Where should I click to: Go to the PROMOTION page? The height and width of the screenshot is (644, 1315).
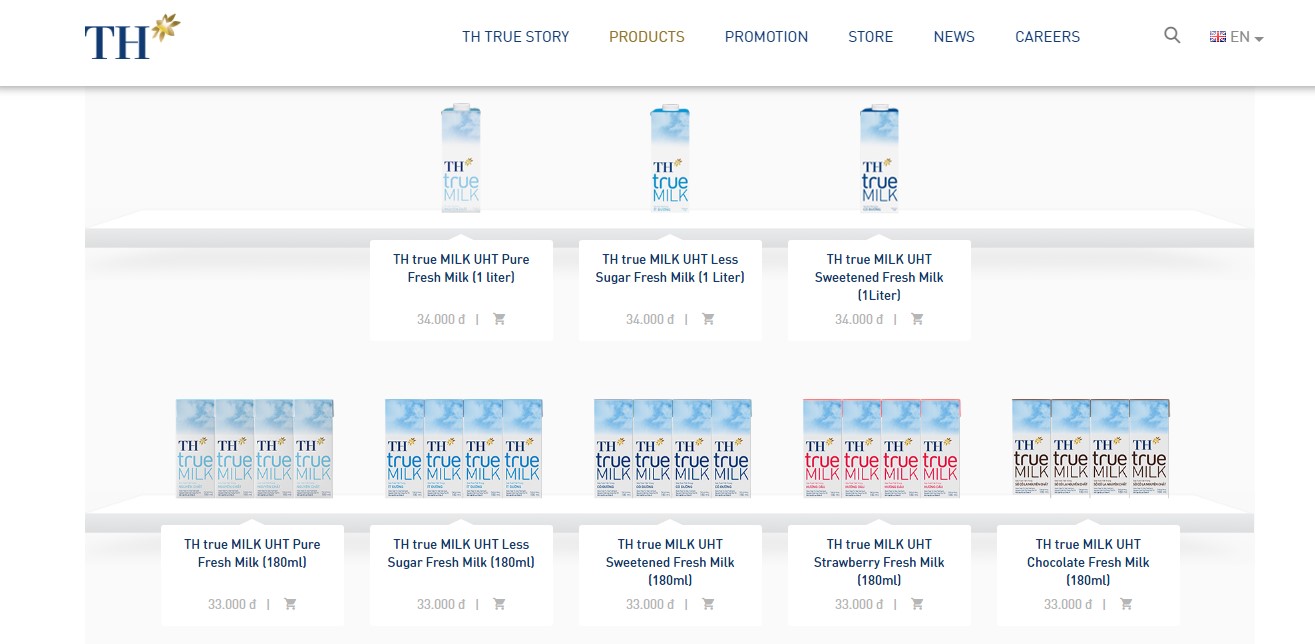click(x=766, y=37)
